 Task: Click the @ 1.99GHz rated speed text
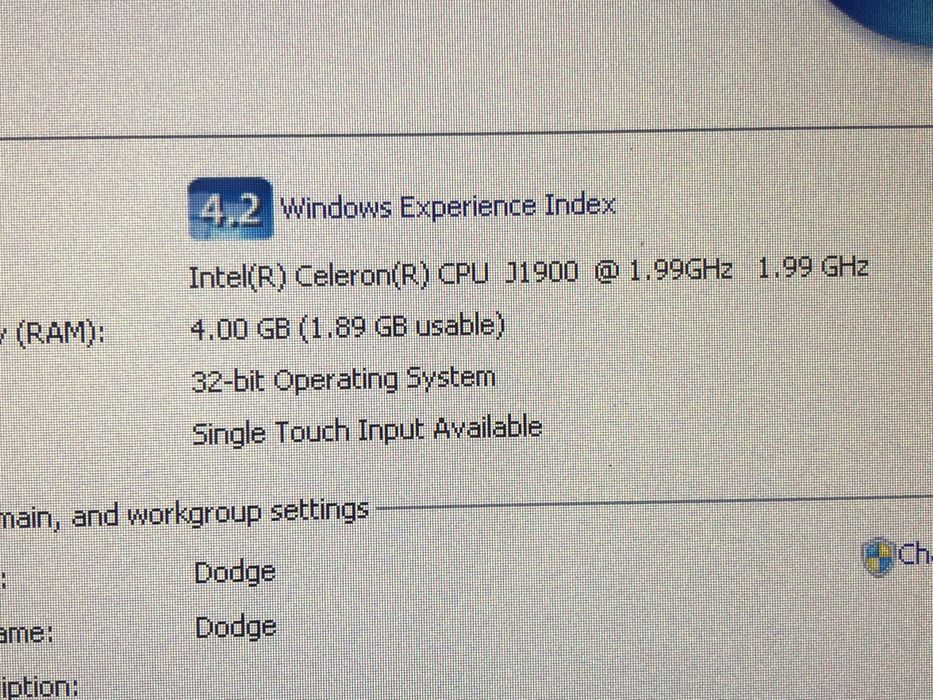coord(663,270)
